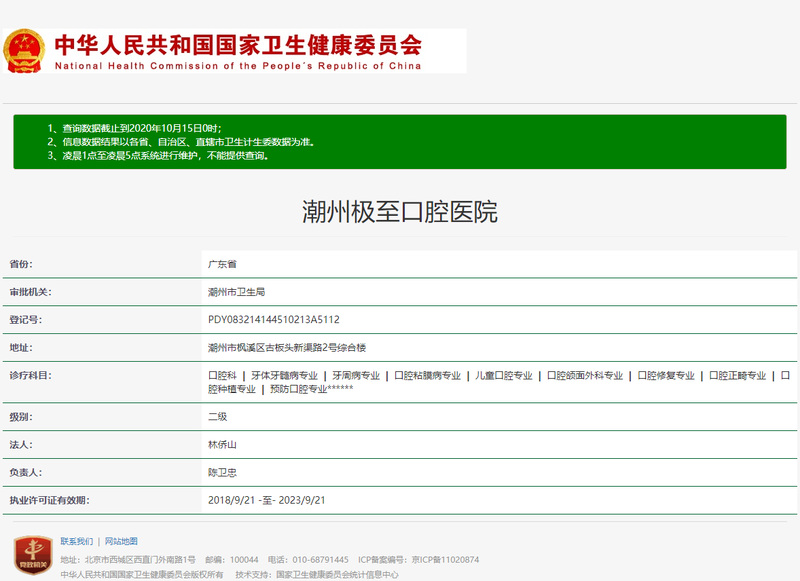Select the 口腔修复专业 entry
This screenshot has width=800, height=581.
point(666,375)
